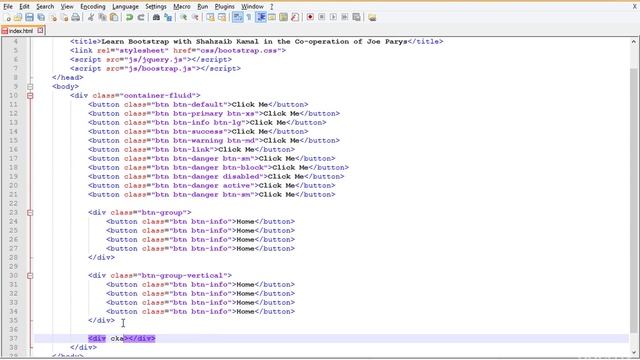The width and height of the screenshot is (640, 360).
Task: Click the Save All toolbar icon
Action: click(x=41, y=17)
